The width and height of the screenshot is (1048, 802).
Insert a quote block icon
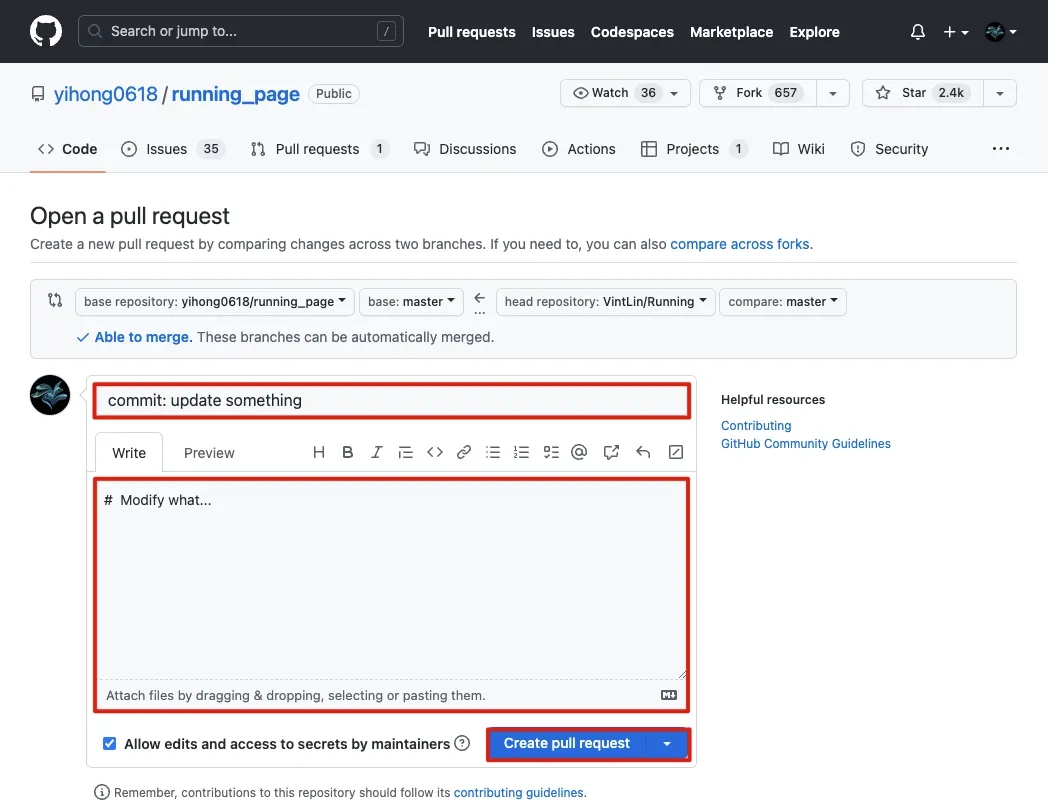[405, 452]
